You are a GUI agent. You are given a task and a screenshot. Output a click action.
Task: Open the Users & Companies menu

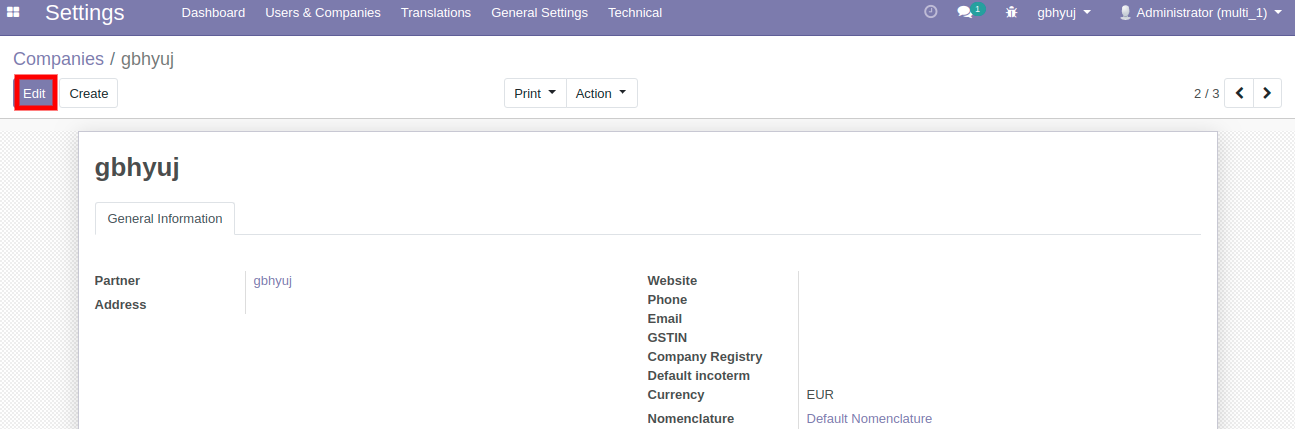322,13
